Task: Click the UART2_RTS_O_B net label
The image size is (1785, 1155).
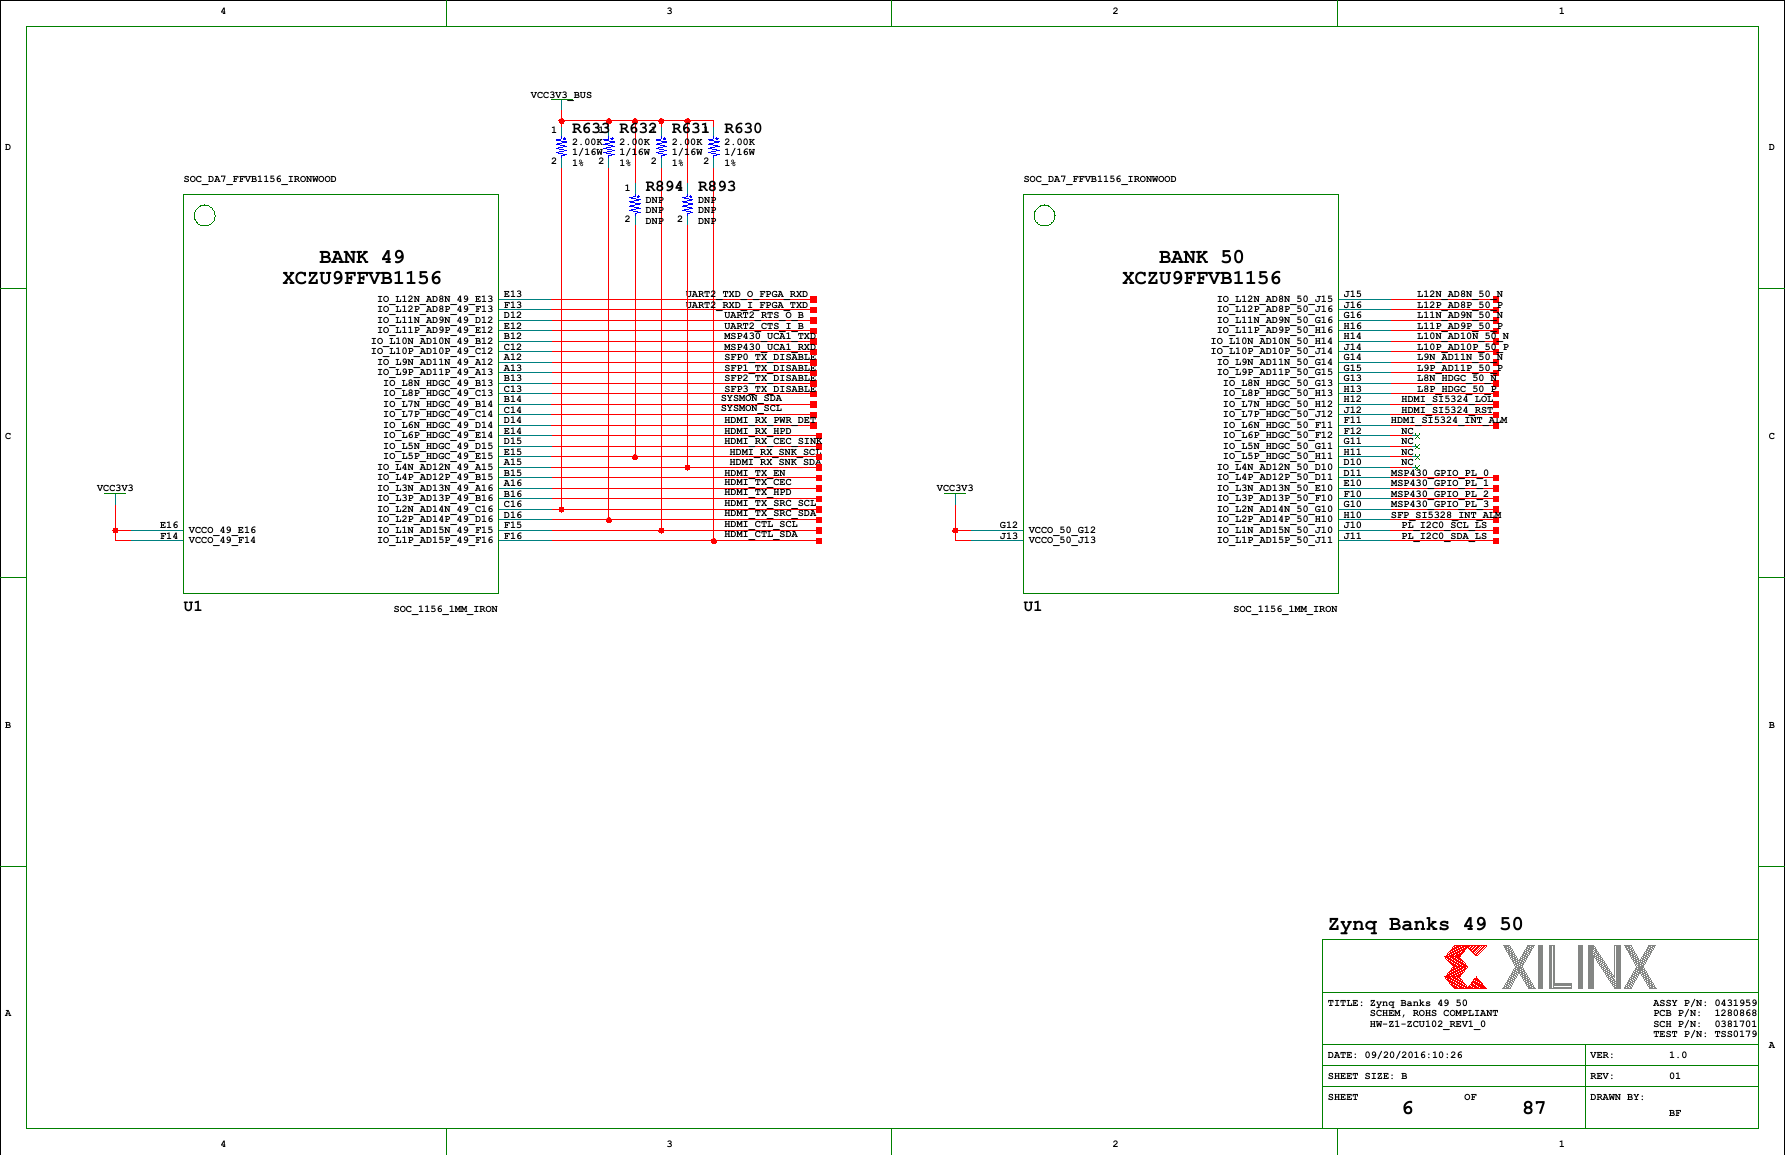Action: tap(764, 315)
